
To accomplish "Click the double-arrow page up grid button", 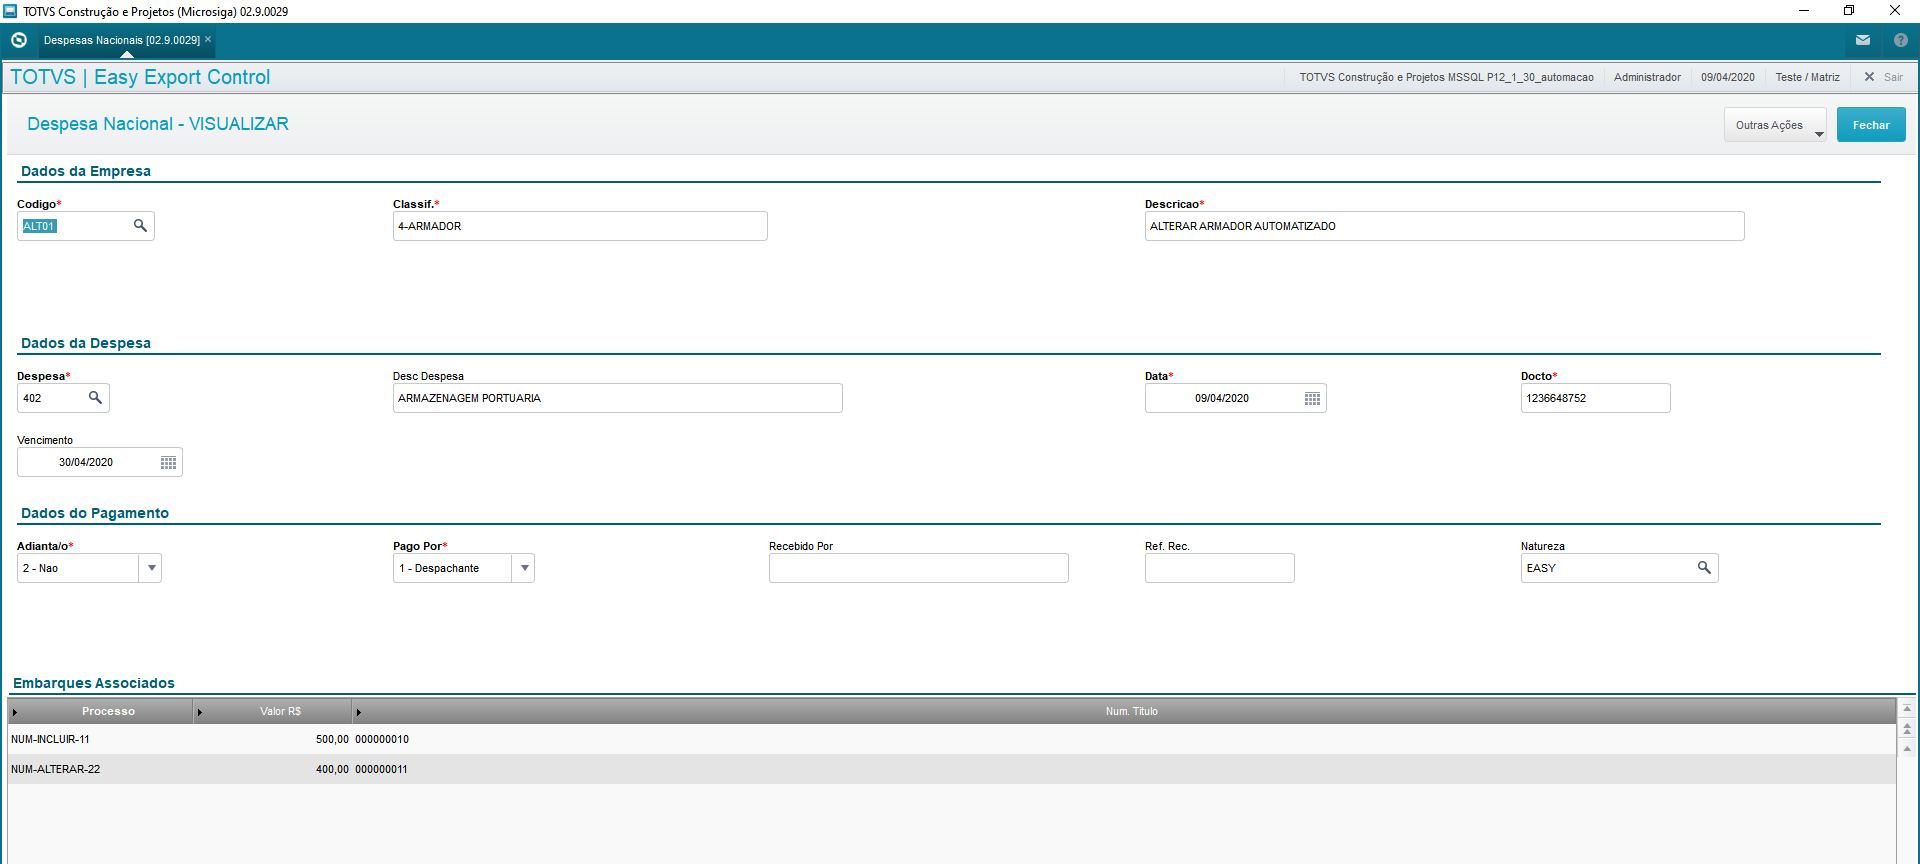I will [x=1907, y=729].
